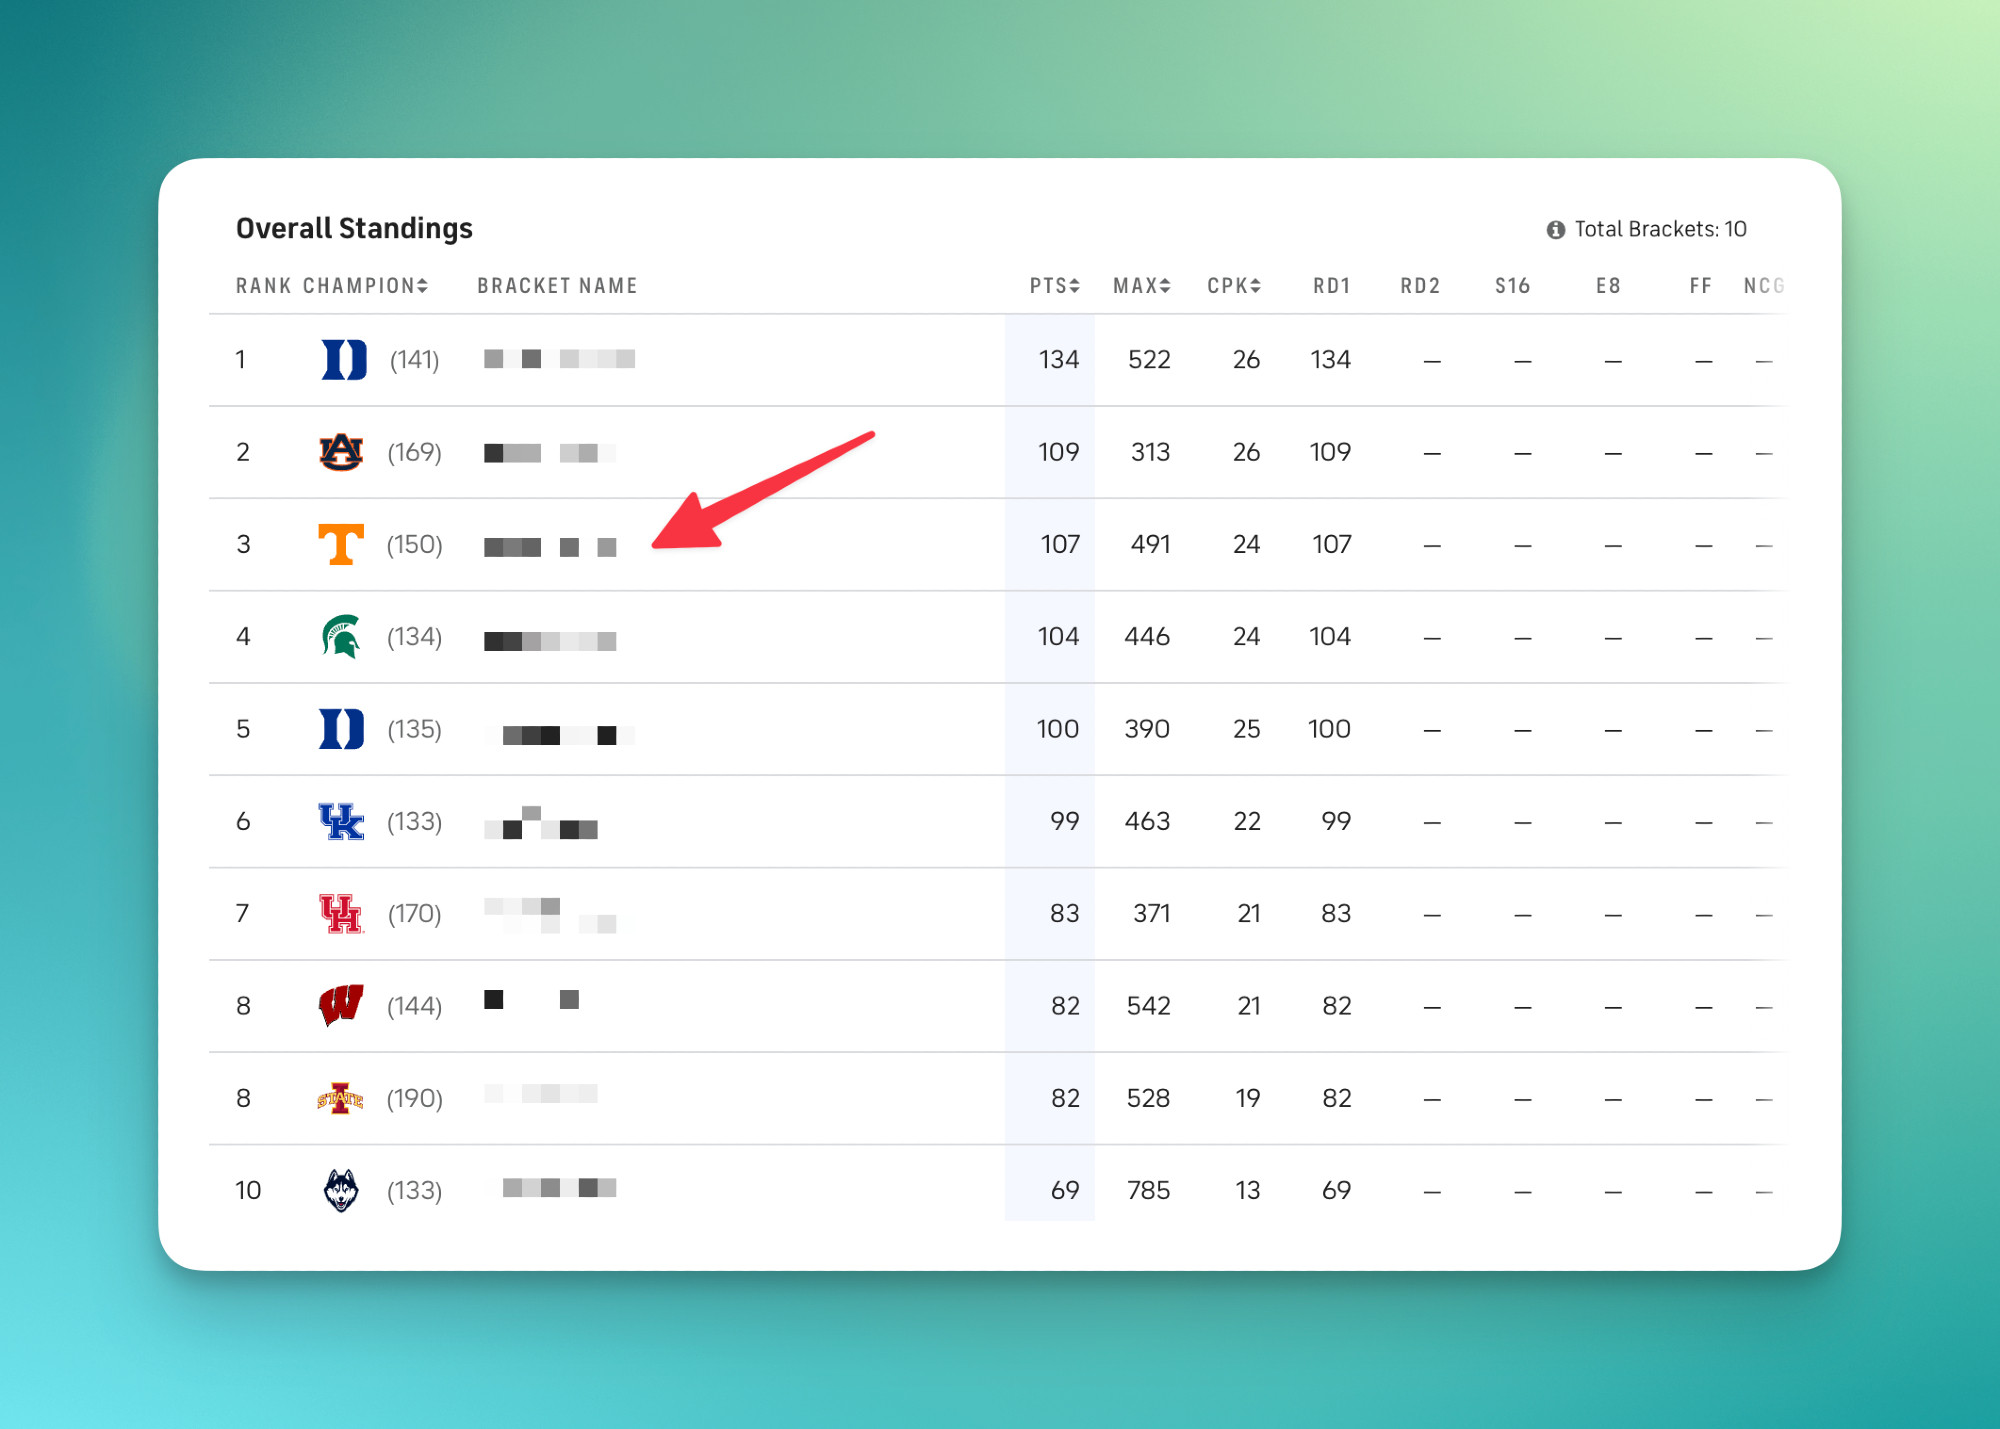Open the blurred bracket name in rank 2 row
The image size is (2000, 1429).
pyautogui.click(x=549, y=453)
